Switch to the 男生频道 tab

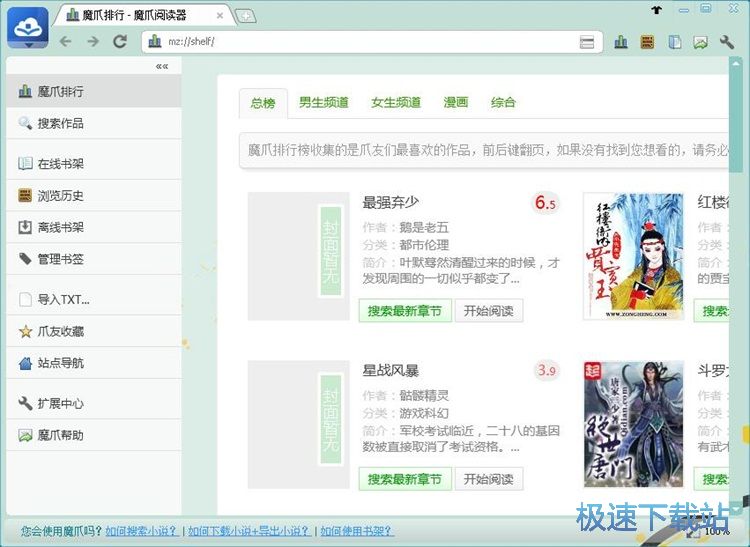click(324, 102)
